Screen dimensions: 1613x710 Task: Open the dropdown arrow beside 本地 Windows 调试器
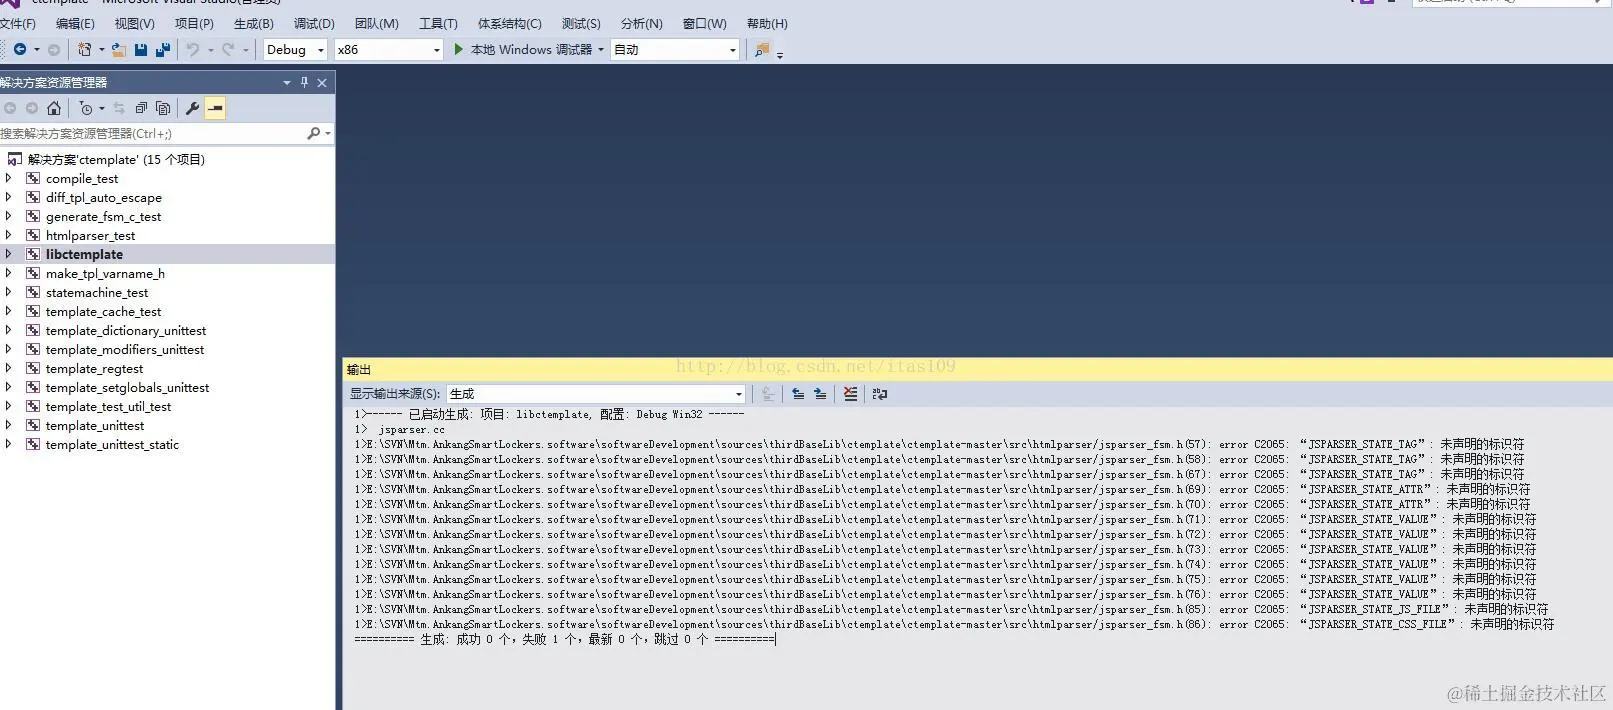click(x=601, y=49)
